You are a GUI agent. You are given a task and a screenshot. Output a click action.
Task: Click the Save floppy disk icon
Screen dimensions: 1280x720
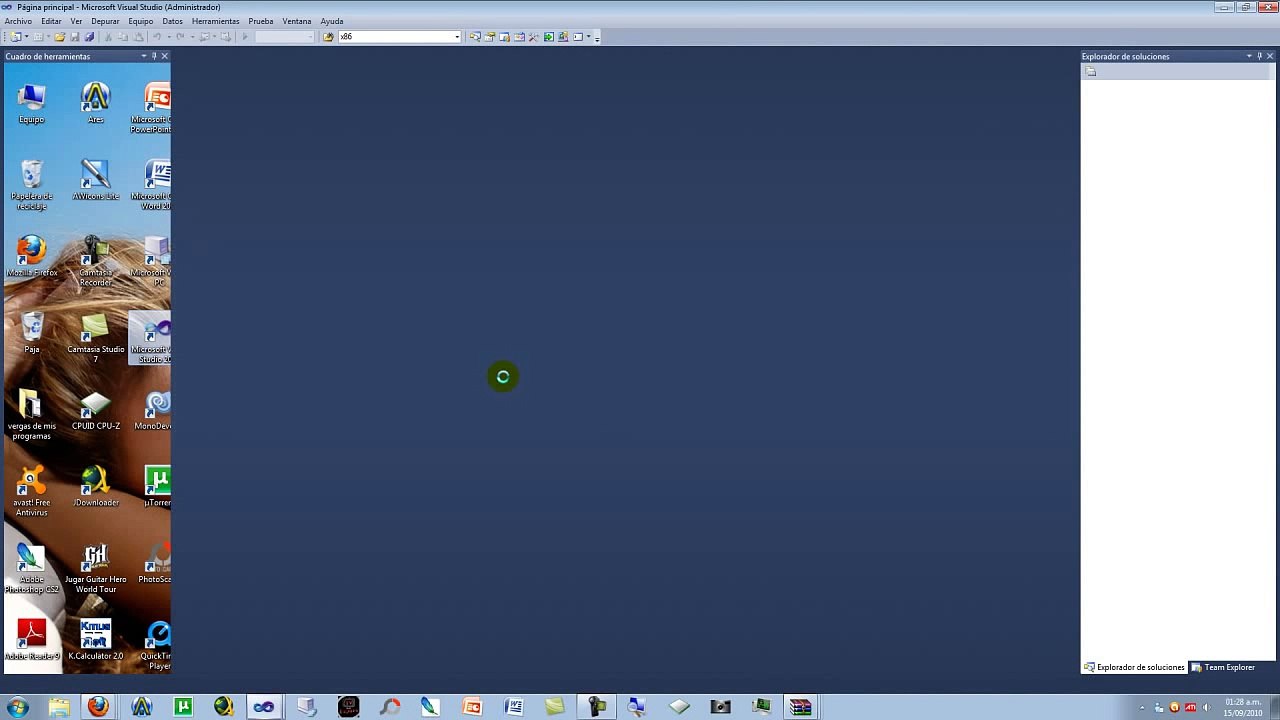[x=74, y=36]
